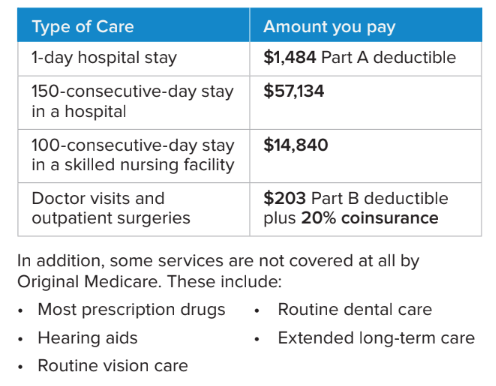Select the 'Doctor visits and outpatient surgeries' cell

(x=133, y=209)
